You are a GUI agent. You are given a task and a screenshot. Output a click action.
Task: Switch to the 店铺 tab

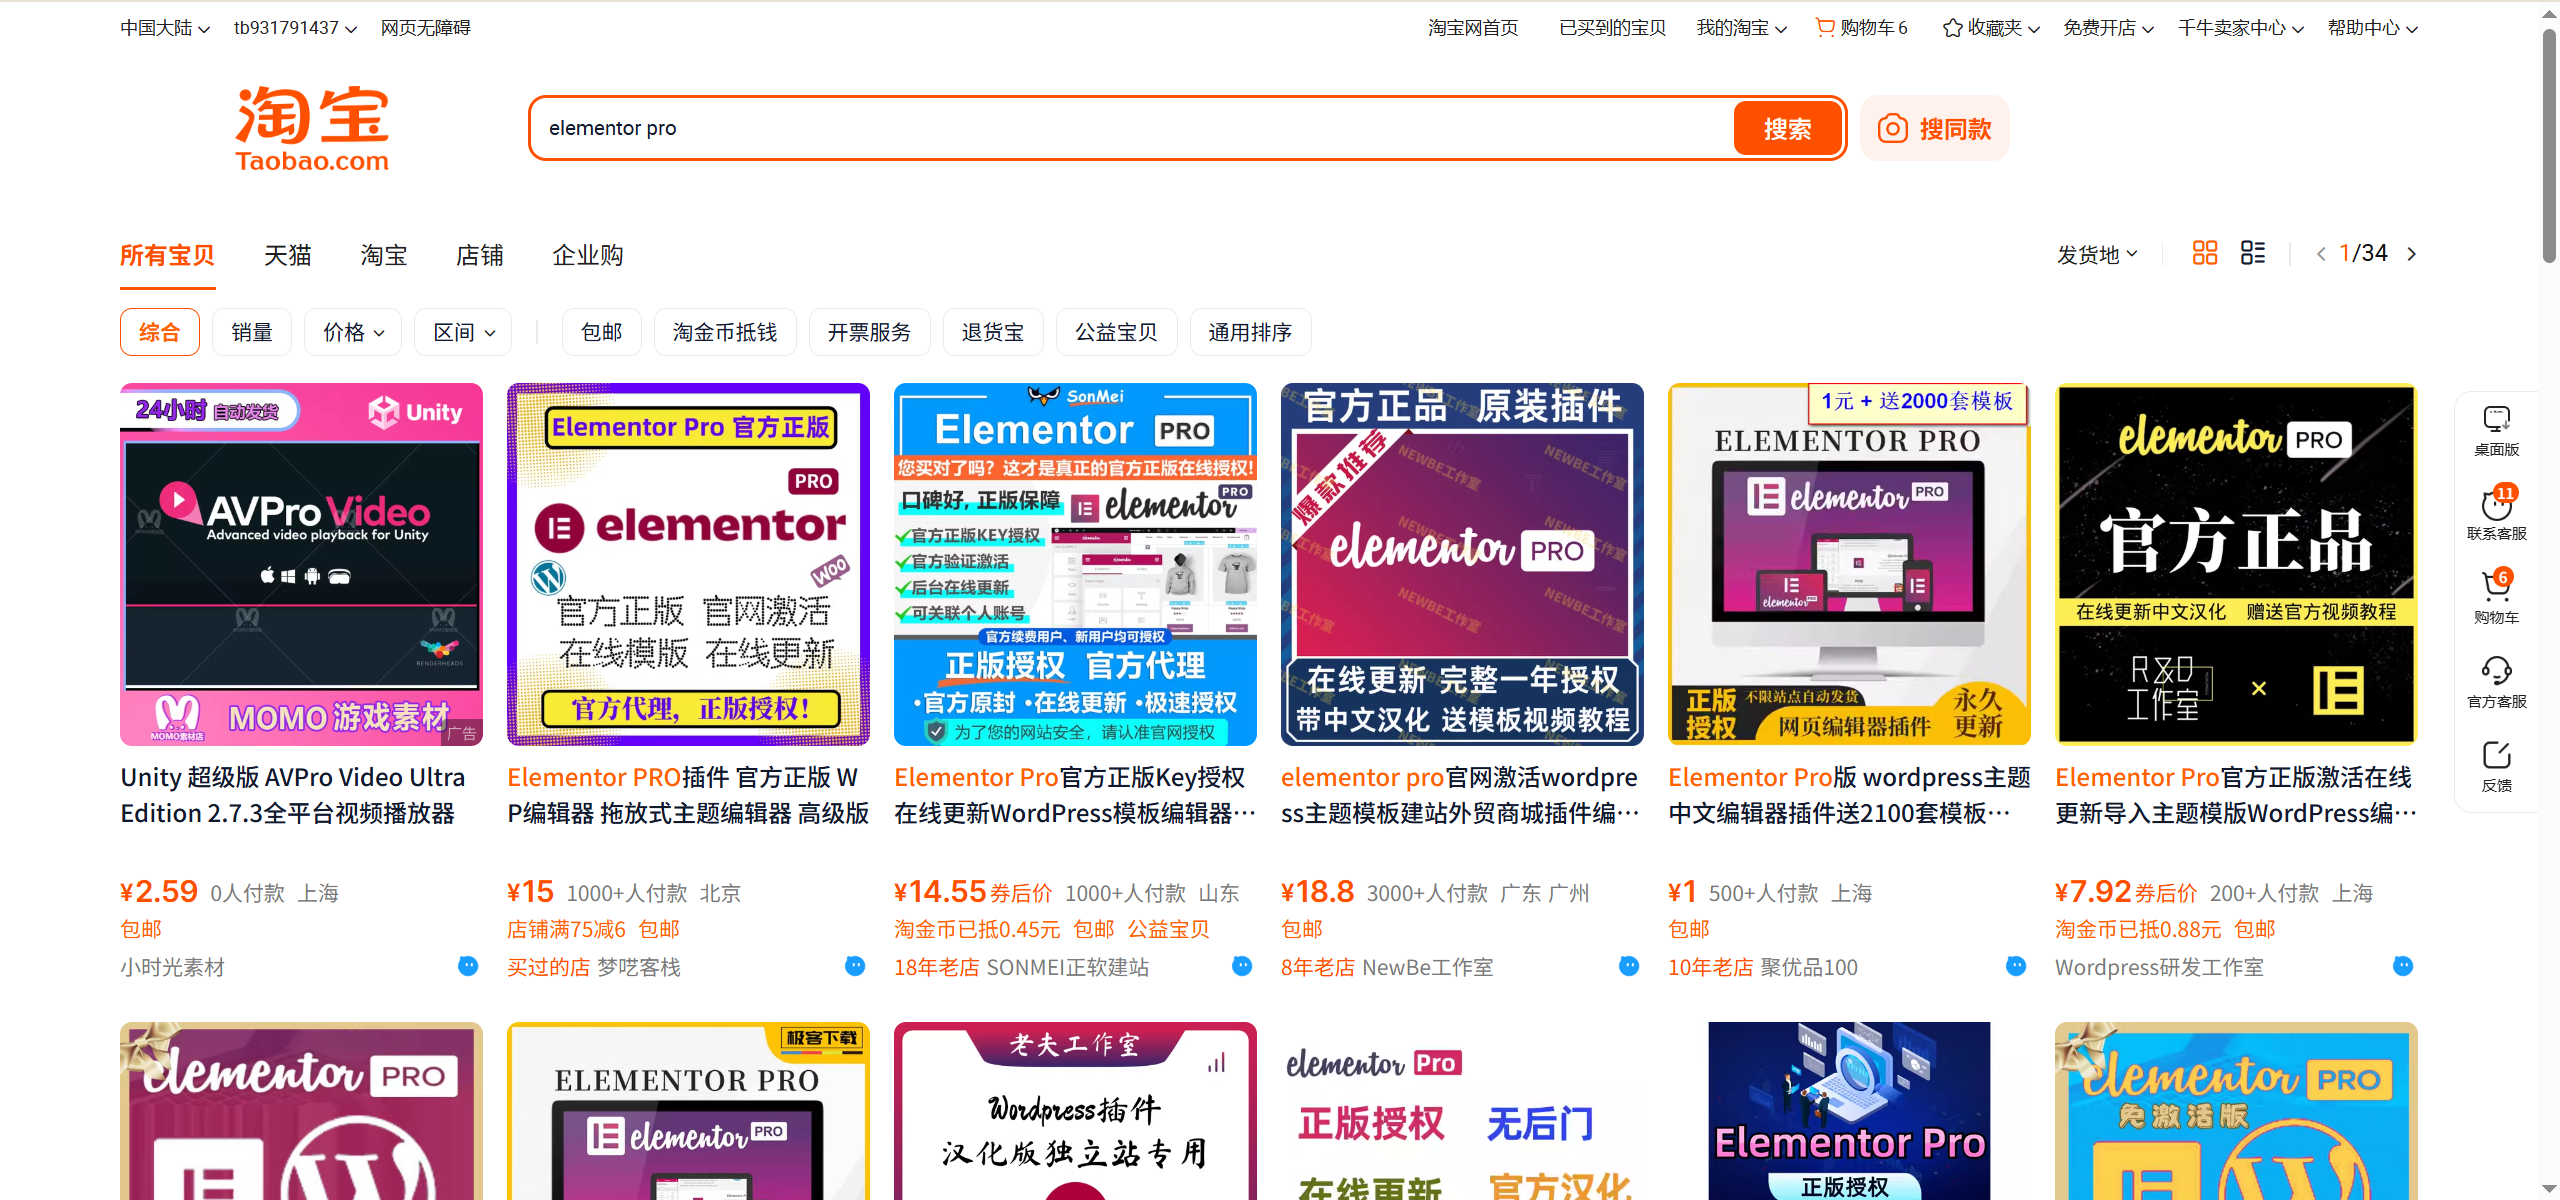(479, 255)
